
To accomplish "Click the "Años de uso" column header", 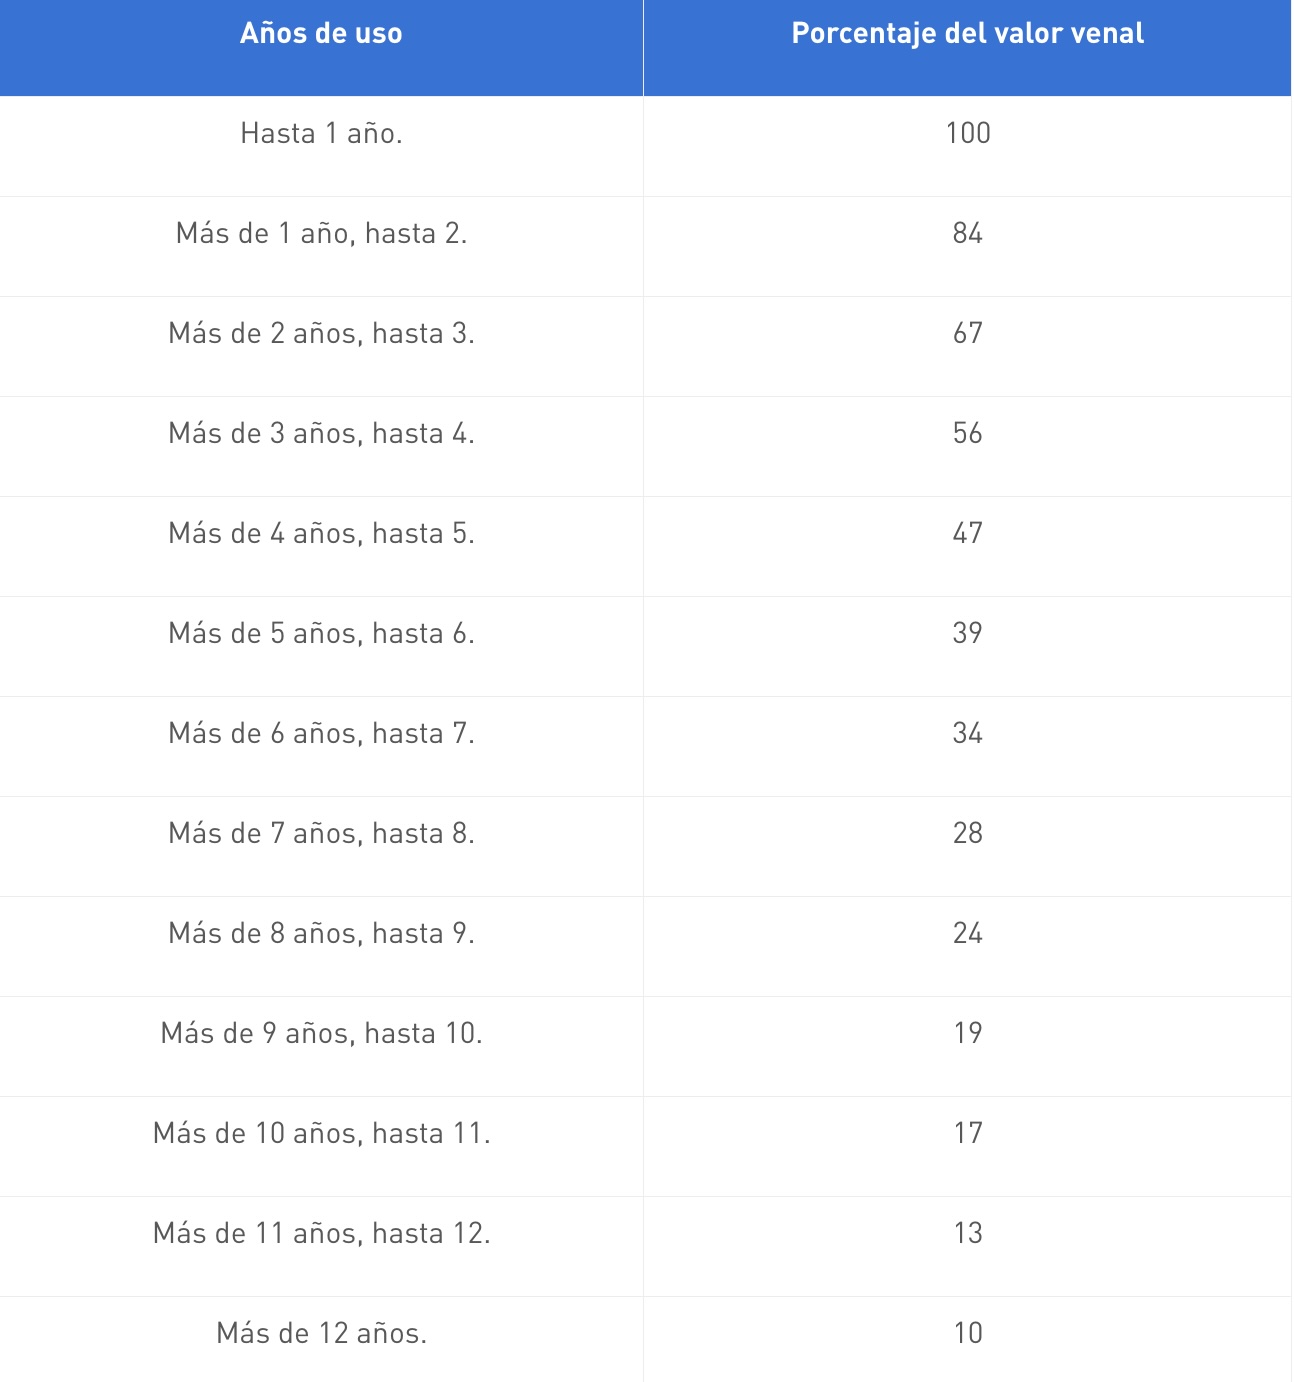I will (x=321, y=34).
